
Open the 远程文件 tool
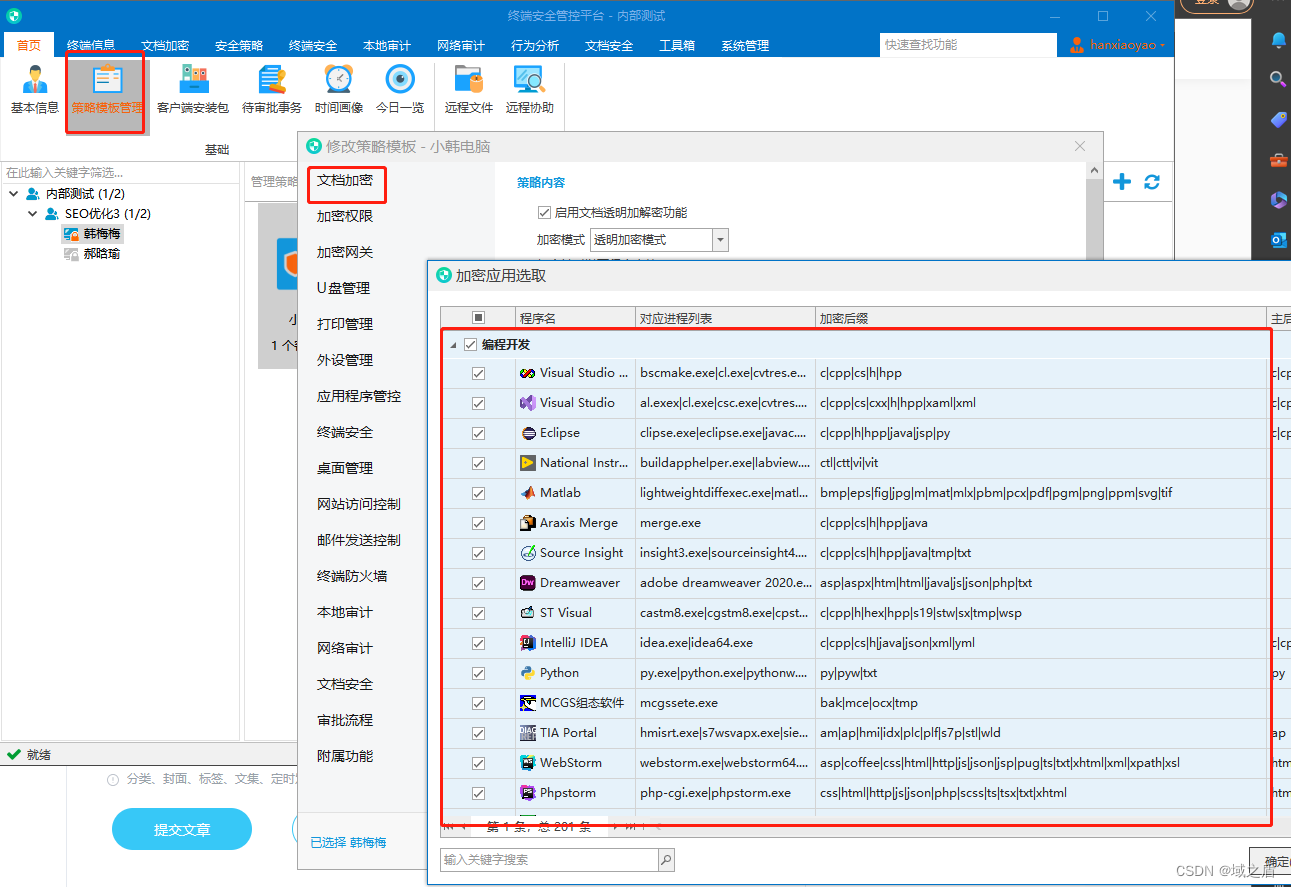pyautogui.click(x=469, y=90)
